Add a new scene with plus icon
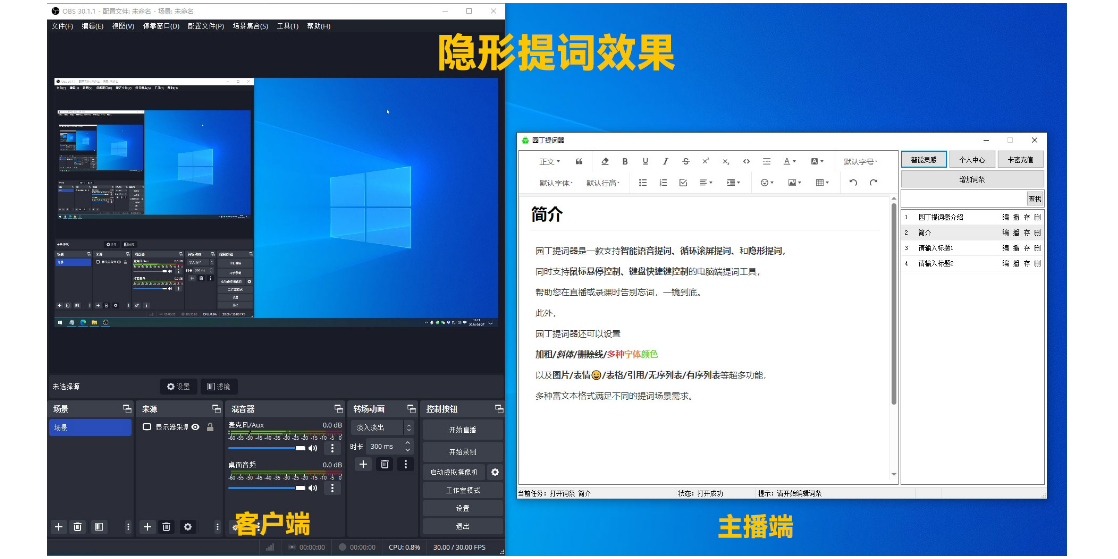The image size is (1118, 559). click(x=58, y=526)
